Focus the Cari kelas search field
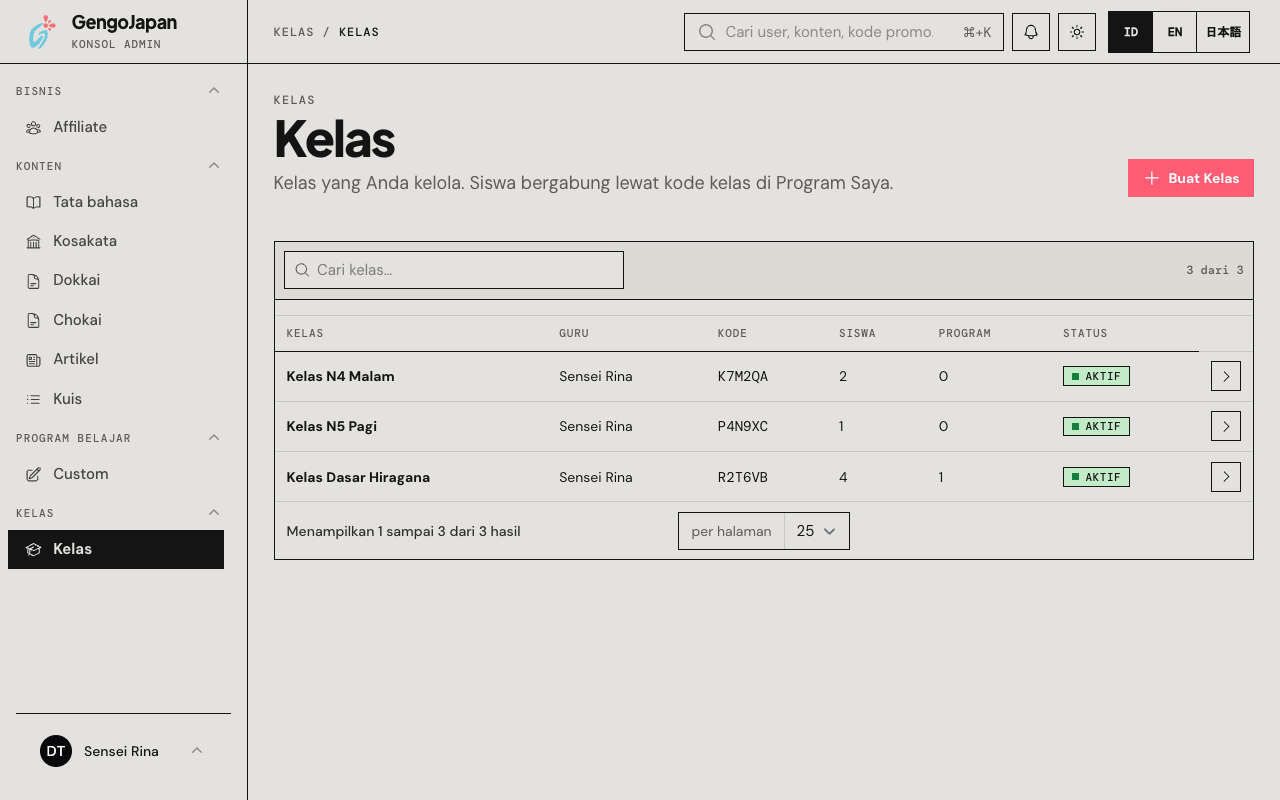Viewport: 1280px width, 800px height. pyautogui.click(x=454, y=270)
